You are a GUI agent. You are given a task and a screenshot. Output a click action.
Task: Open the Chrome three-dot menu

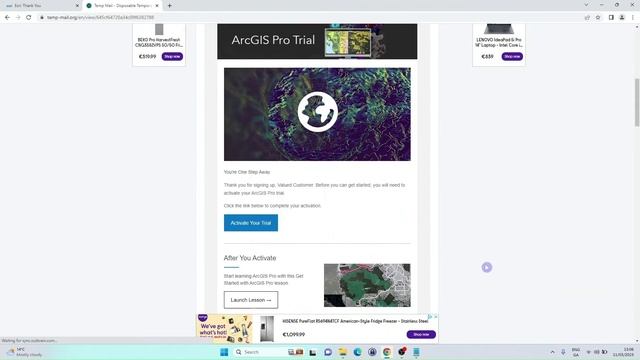click(633, 18)
